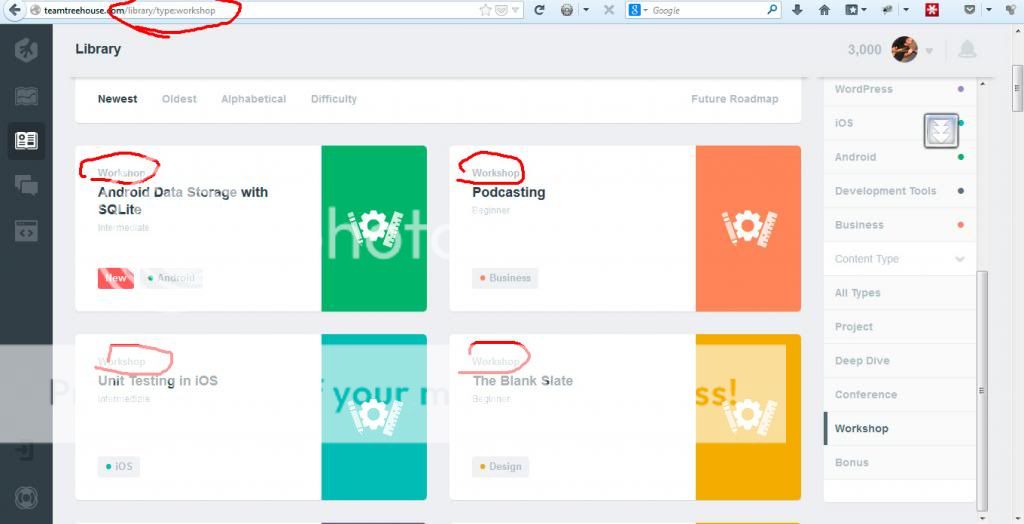Click the Treehouse logo in the sidebar
Screen dimensions: 1024x524
click(26, 50)
